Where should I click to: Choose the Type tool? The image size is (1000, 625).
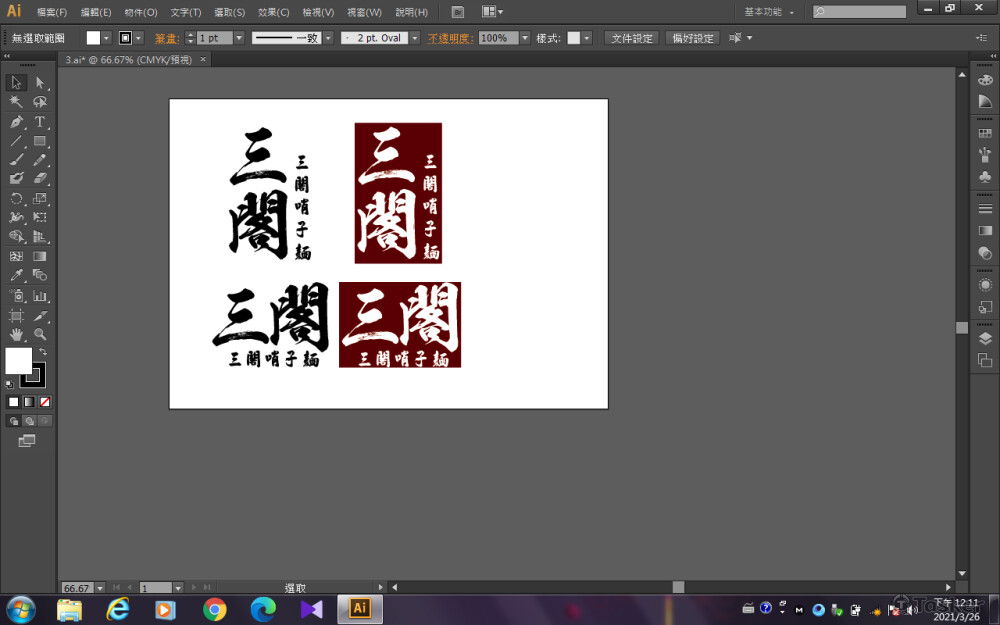click(x=40, y=121)
